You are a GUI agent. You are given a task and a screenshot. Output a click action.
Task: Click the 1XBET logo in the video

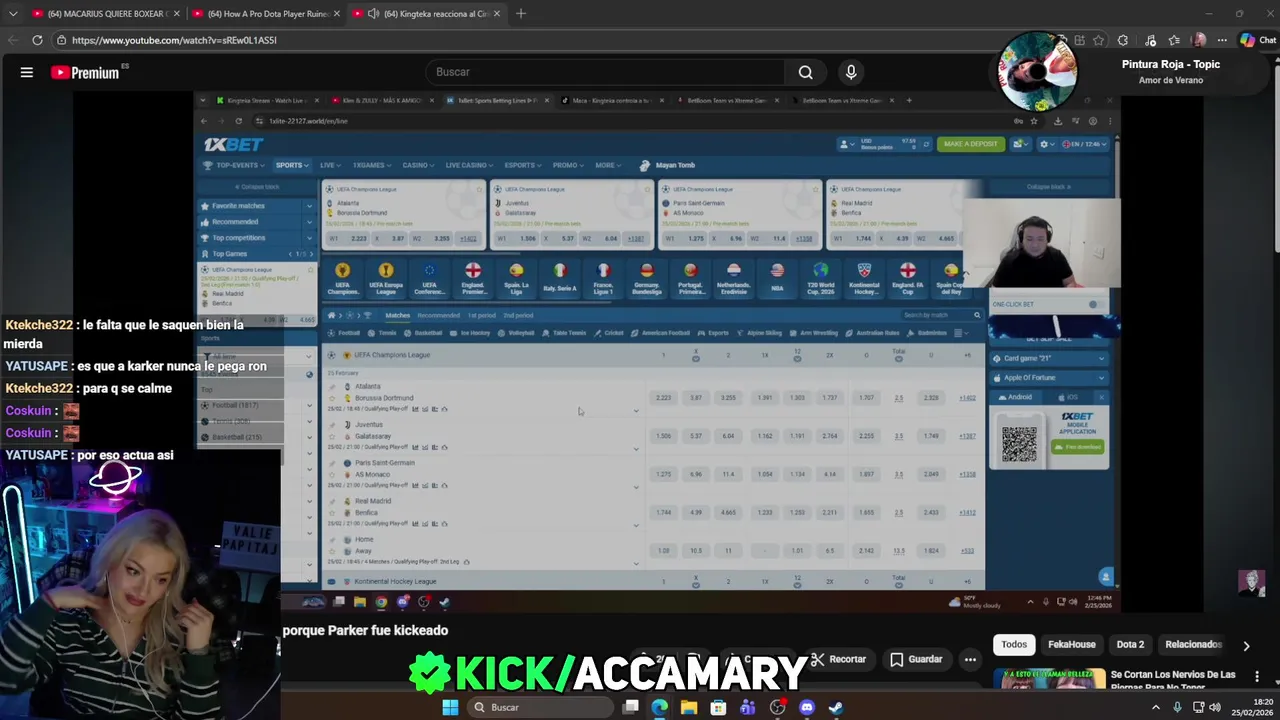[x=233, y=144]
